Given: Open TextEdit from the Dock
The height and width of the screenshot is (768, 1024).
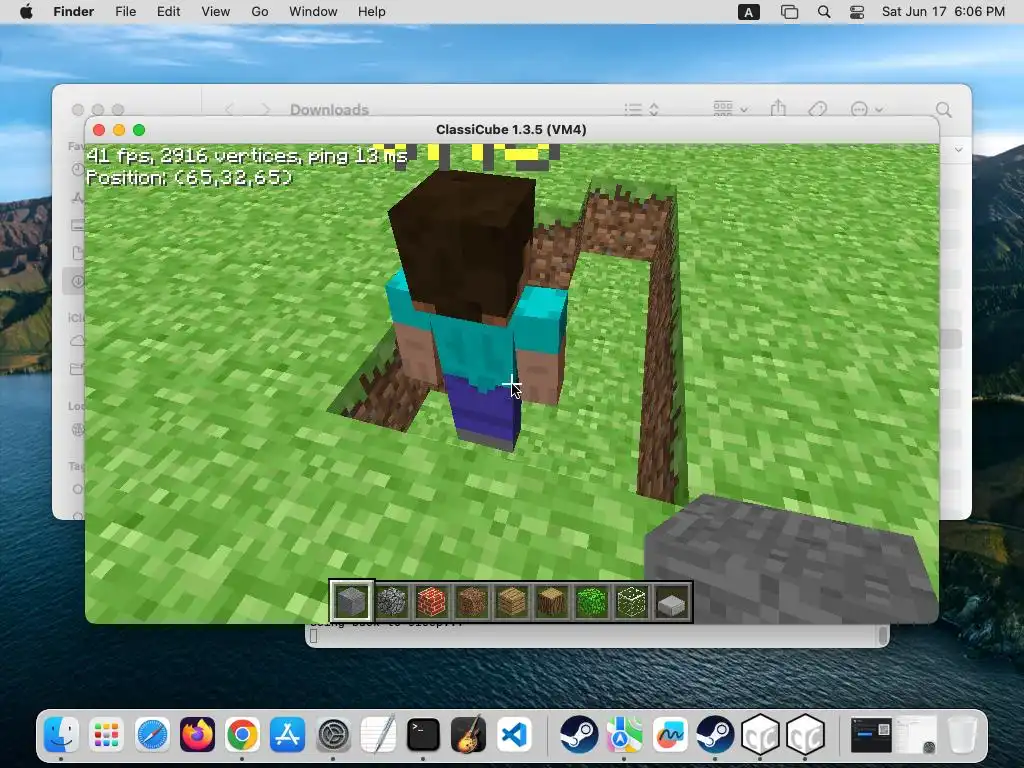Looking at the screenshot, I should tap(378, 735).
